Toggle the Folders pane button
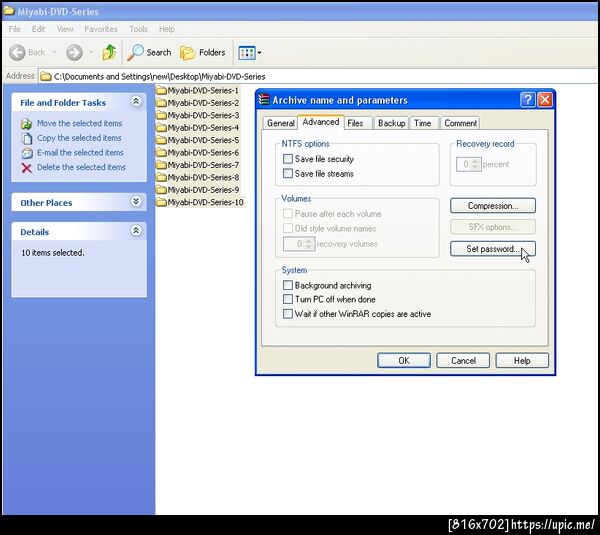Image resolution: width=600 pixels, height=535 pixels. pyautogui.click(x=203, y=52)
